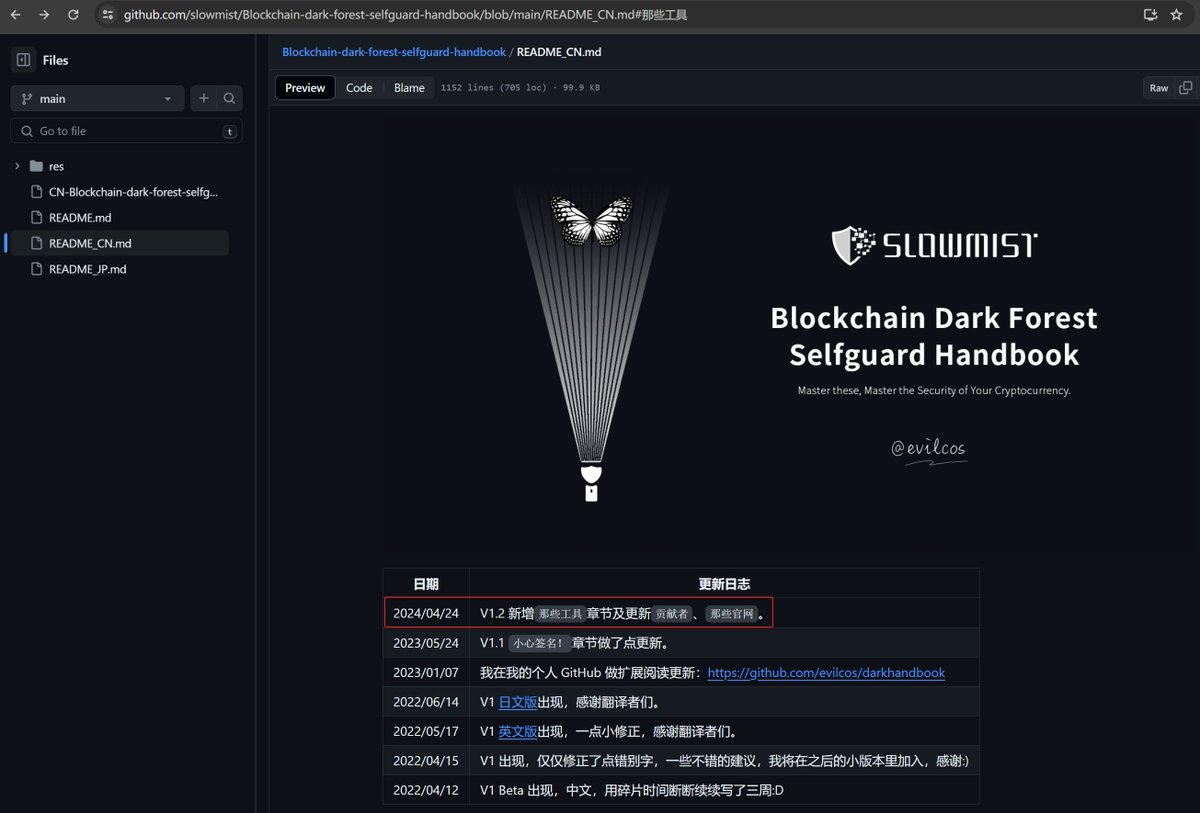Switch to Code tab
Screen dimensions: 1200x813
pos(359,88)
